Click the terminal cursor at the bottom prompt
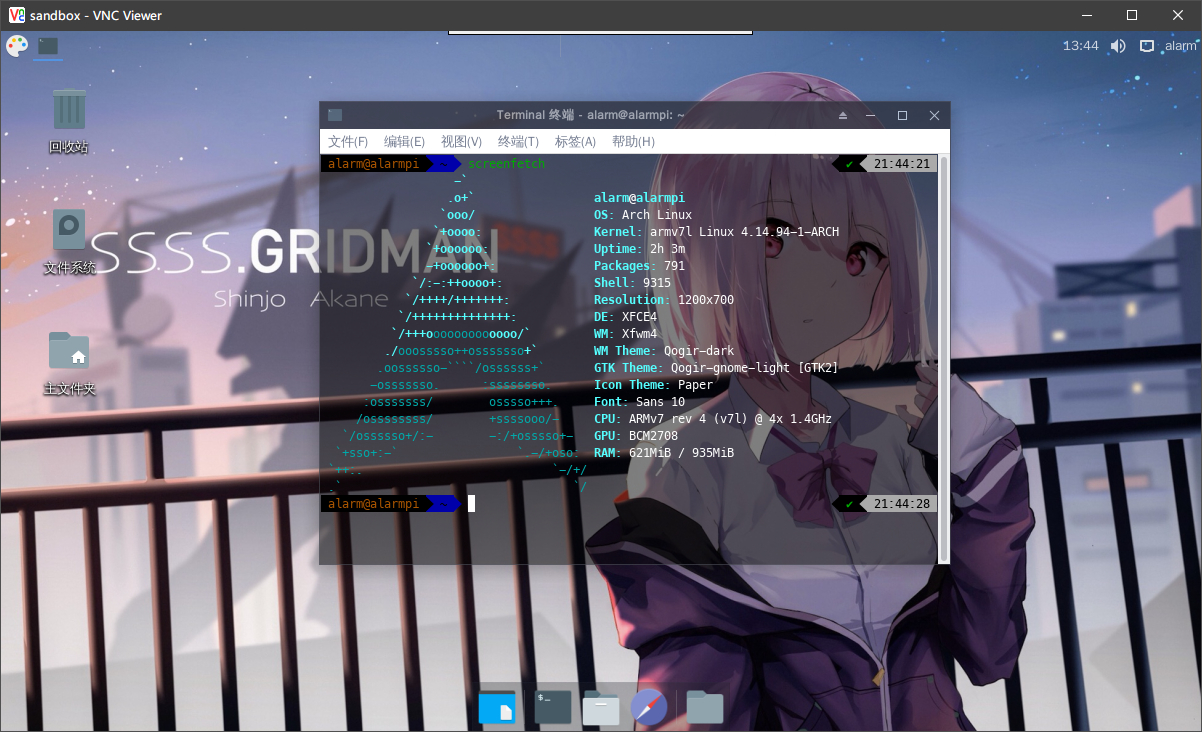 click(x=471, y=504)
